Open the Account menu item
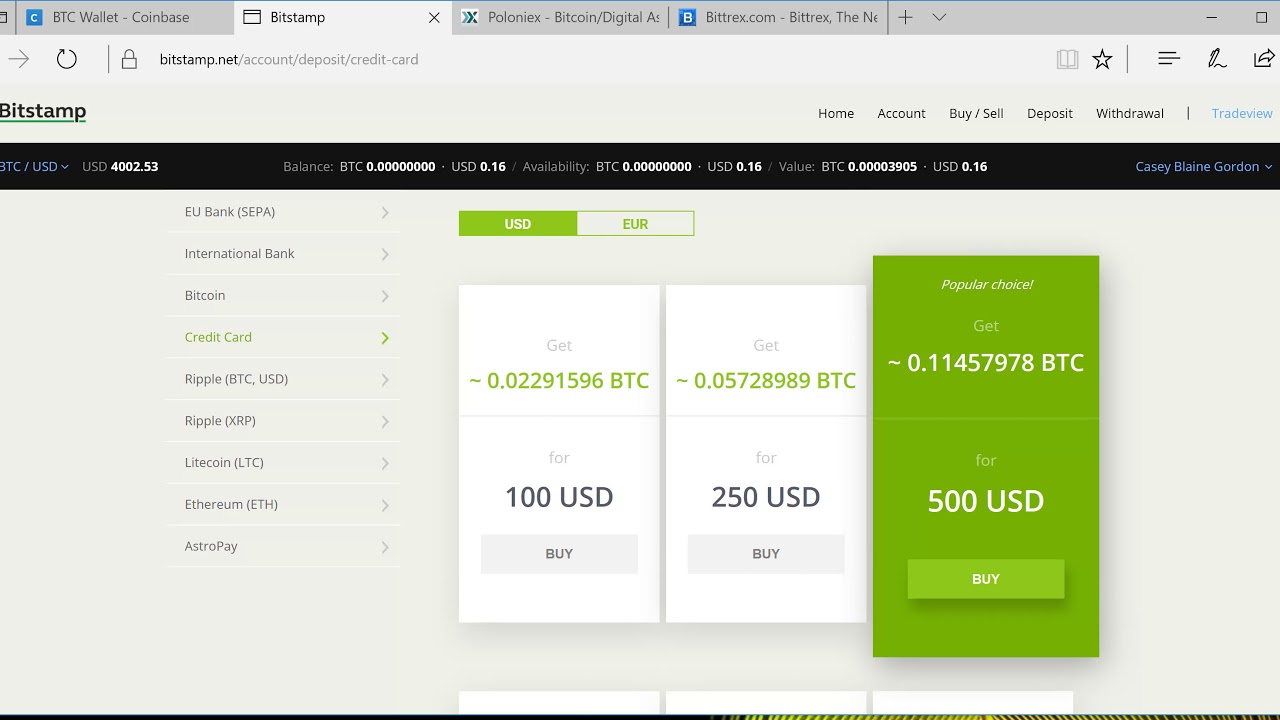The height and width of the screenshot is (720, 1280). (x=901, y=113)
